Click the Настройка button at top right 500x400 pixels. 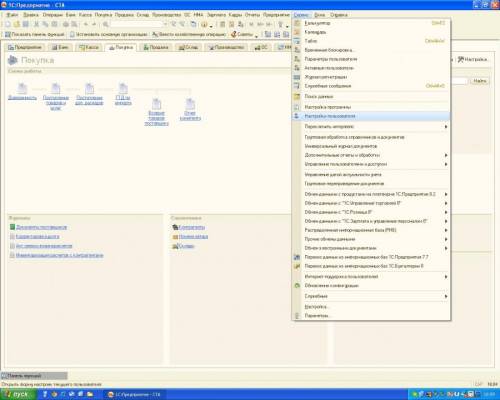coord(473,59)
